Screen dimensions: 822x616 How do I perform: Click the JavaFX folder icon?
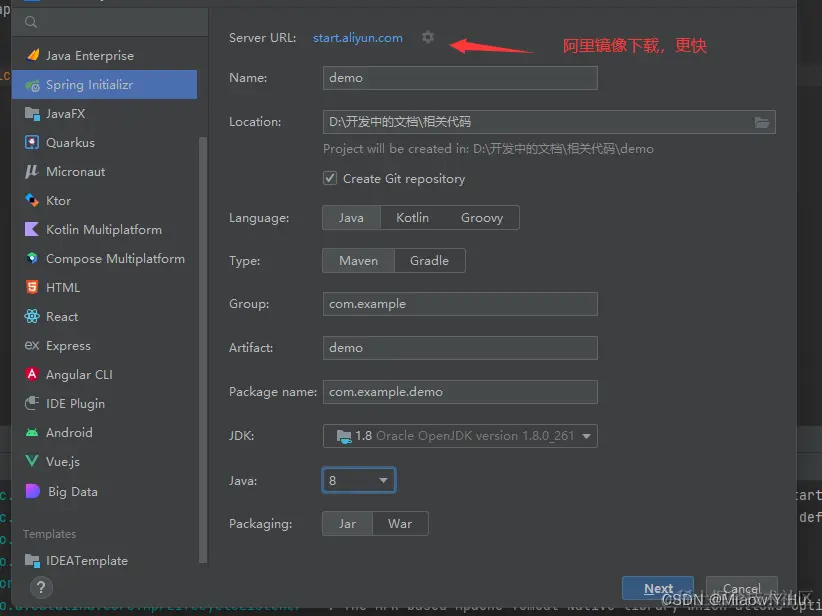tap(33, 114)
